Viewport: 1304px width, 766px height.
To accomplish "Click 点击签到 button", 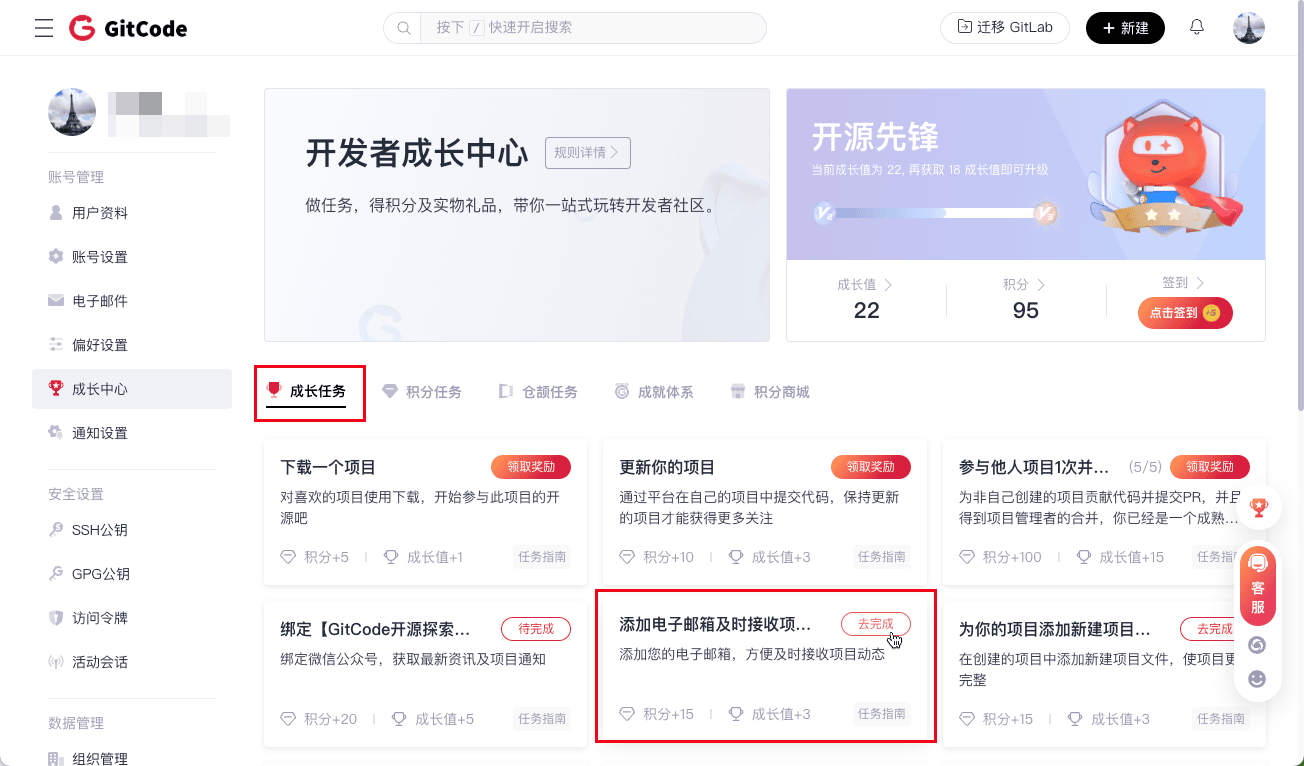I will coord(1184,313).
